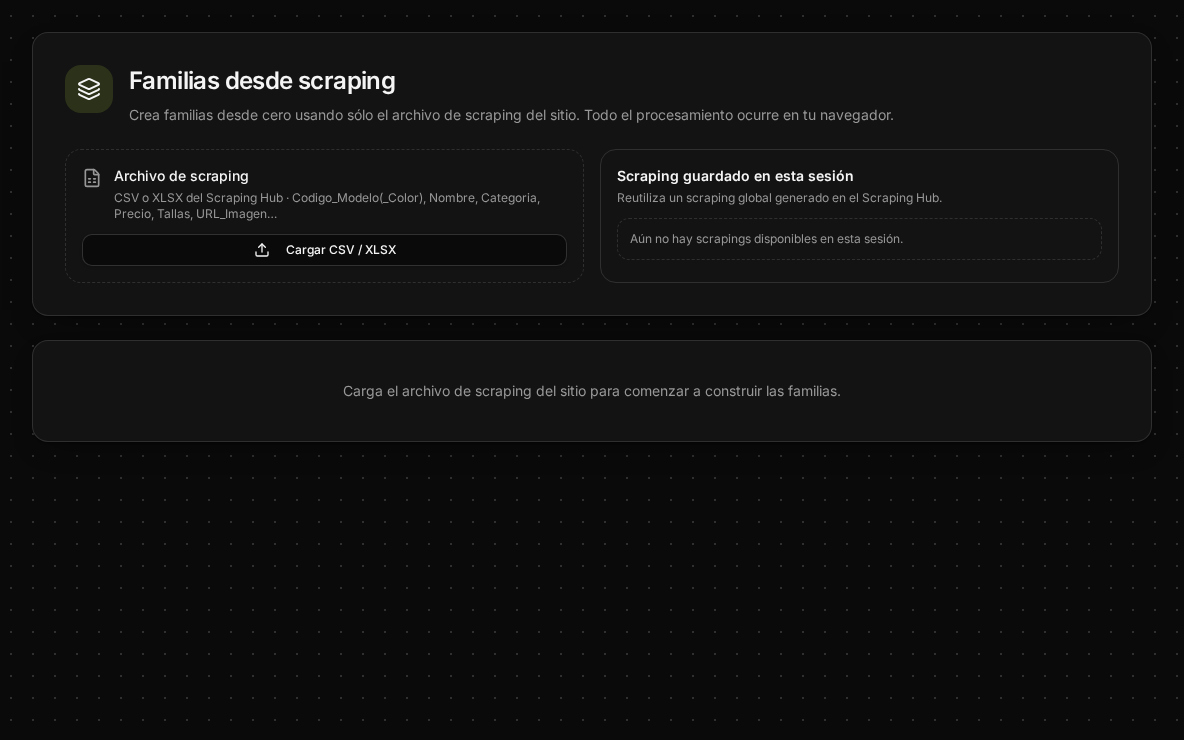The image size is (1184, 740).
Task: Open the Cargar CSV / XLSX file picker
Action: 324,250
